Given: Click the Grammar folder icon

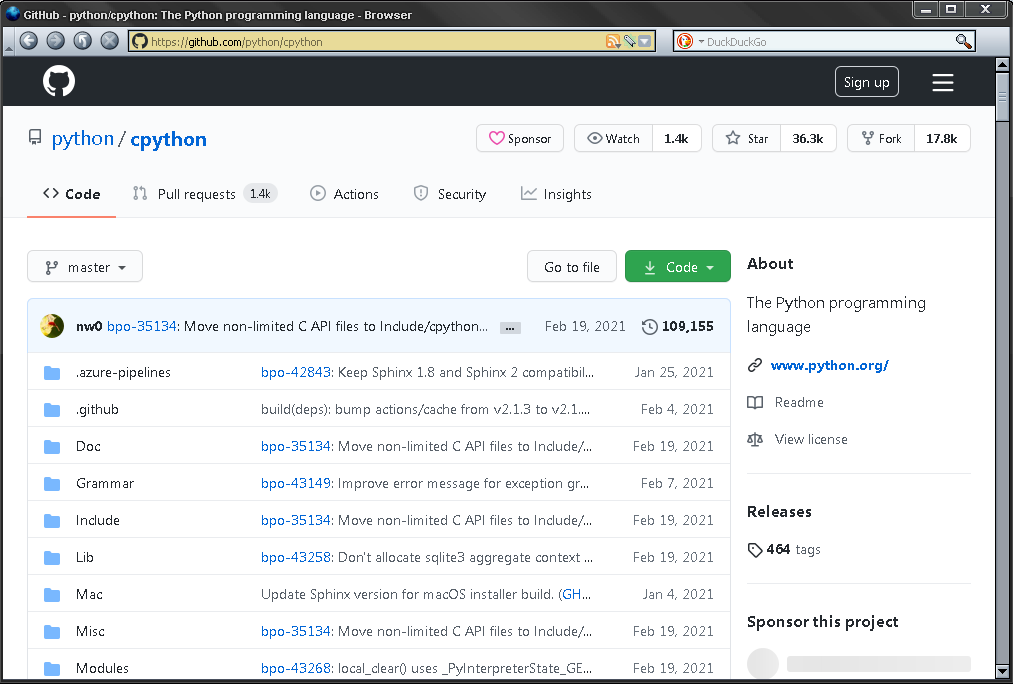Looking at the screenshot, I should pyautogui.click(x=52, y=484).
